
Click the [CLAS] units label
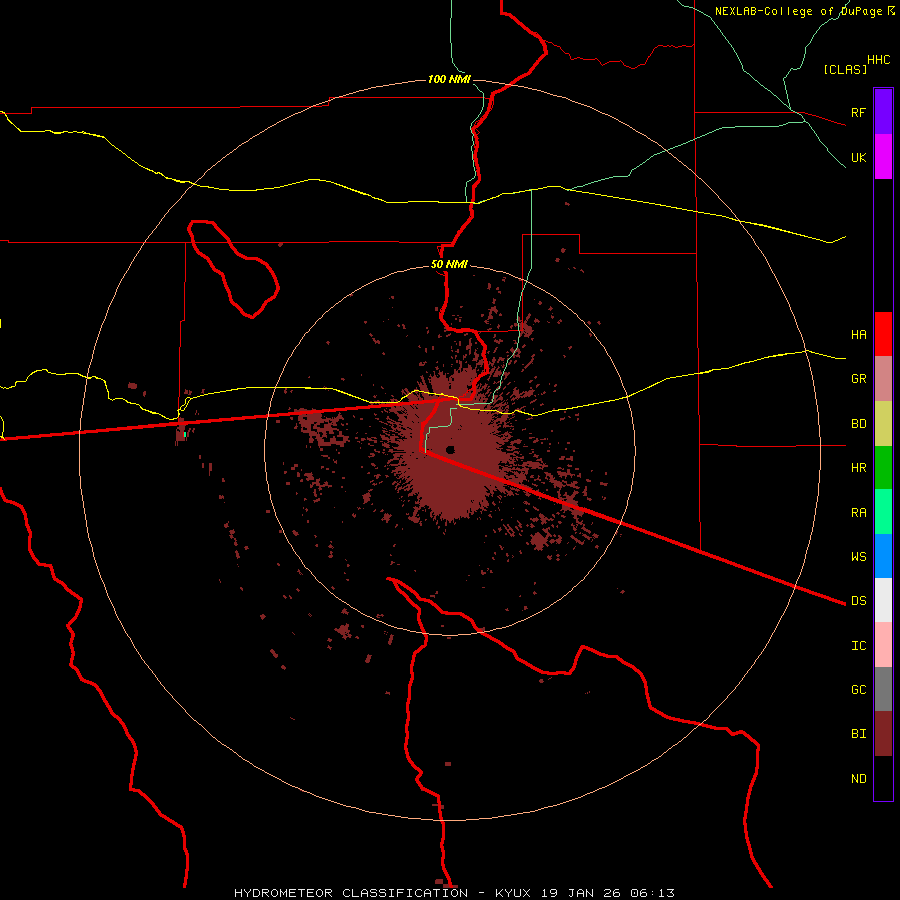coord(844,69)
